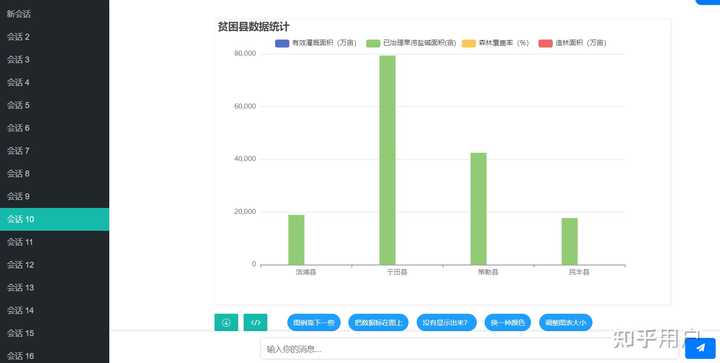The width and height of the screenshot is (720, 363).
Task: Click the green bar for 策勒县
Action: (x=478, y=209)
